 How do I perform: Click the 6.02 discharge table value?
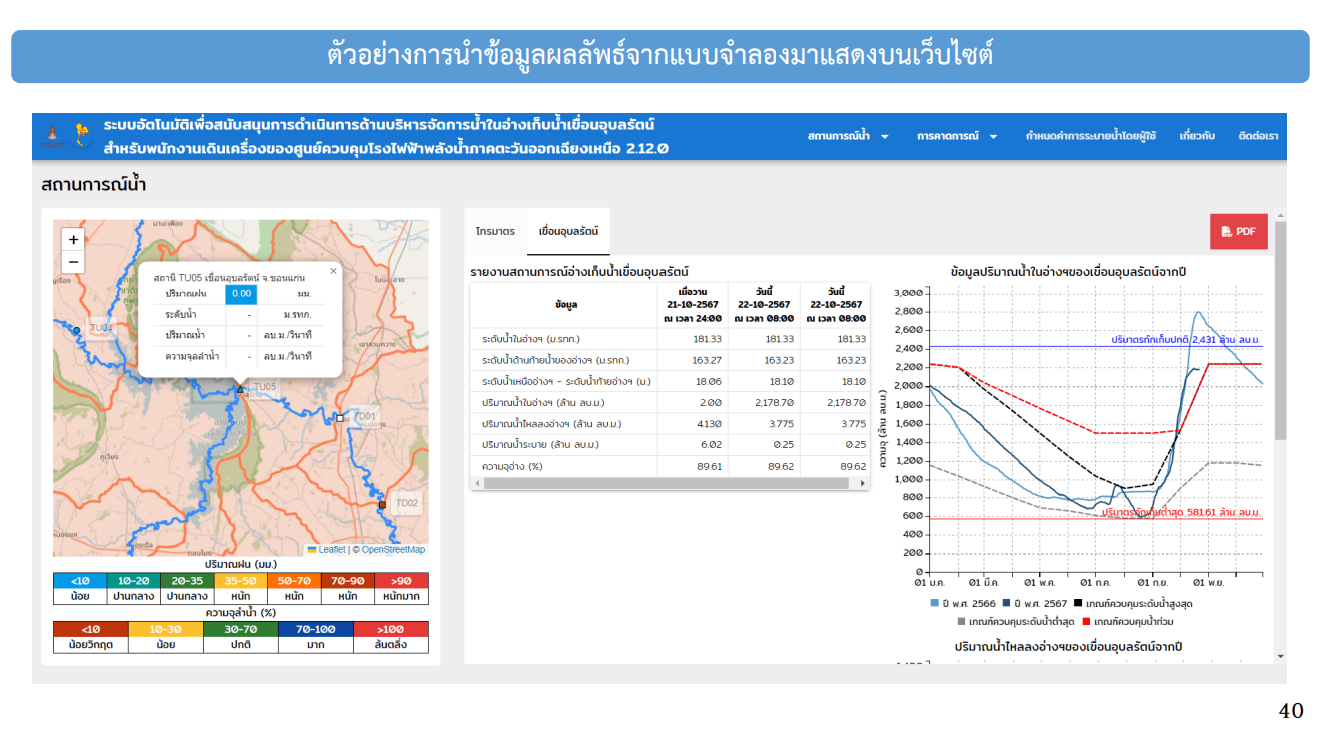click(x=712, y=445)
